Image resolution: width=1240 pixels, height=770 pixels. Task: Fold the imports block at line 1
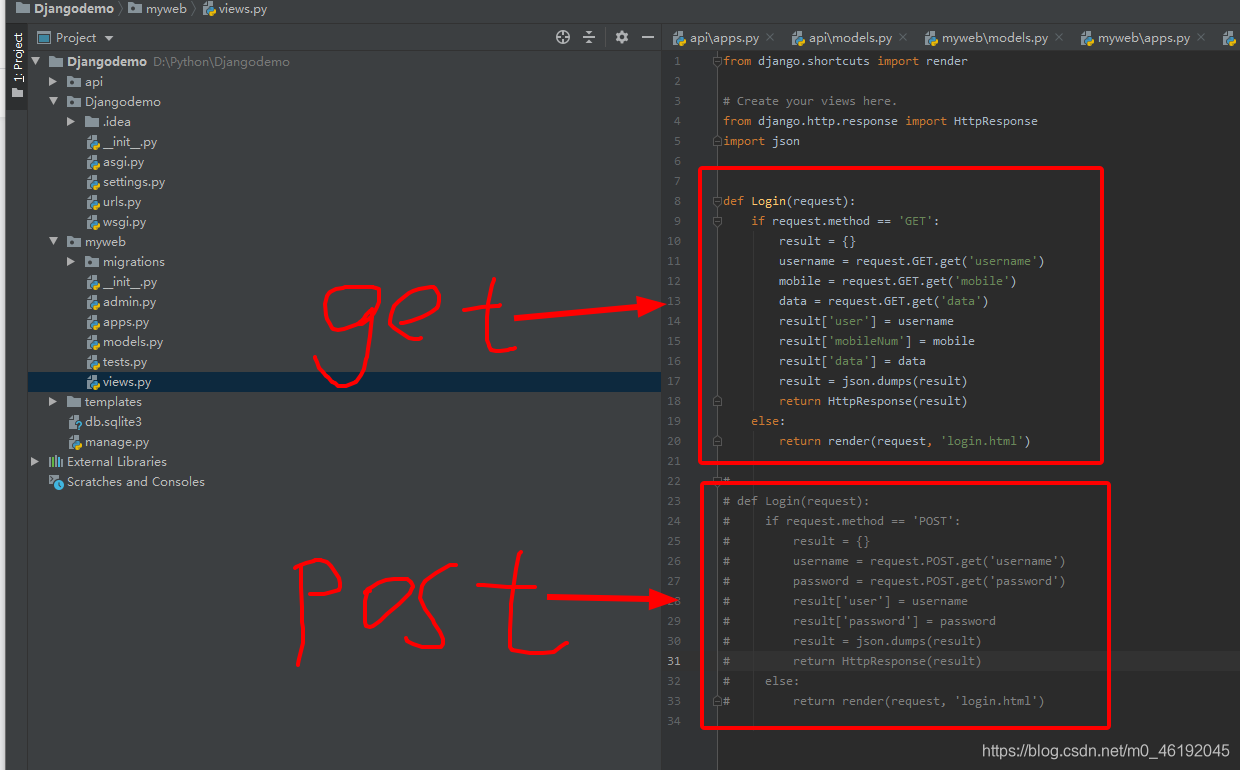click(717, 61)
